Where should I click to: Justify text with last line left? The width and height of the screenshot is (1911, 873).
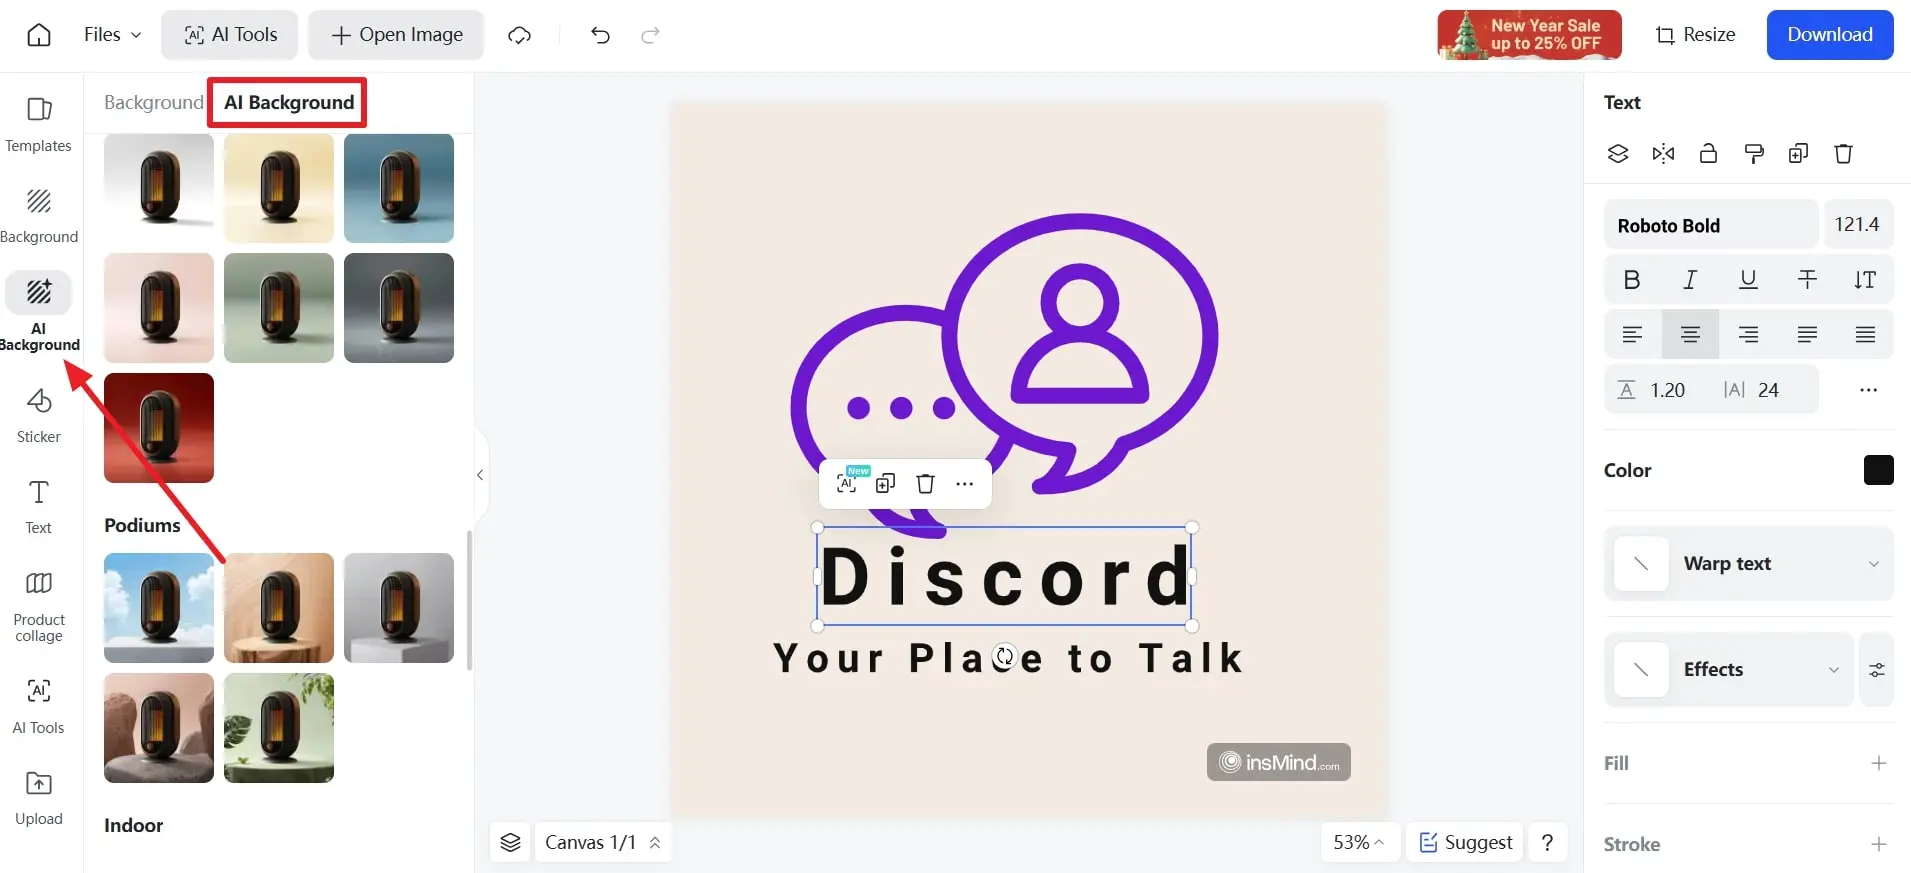click(x=1807, y=335)
